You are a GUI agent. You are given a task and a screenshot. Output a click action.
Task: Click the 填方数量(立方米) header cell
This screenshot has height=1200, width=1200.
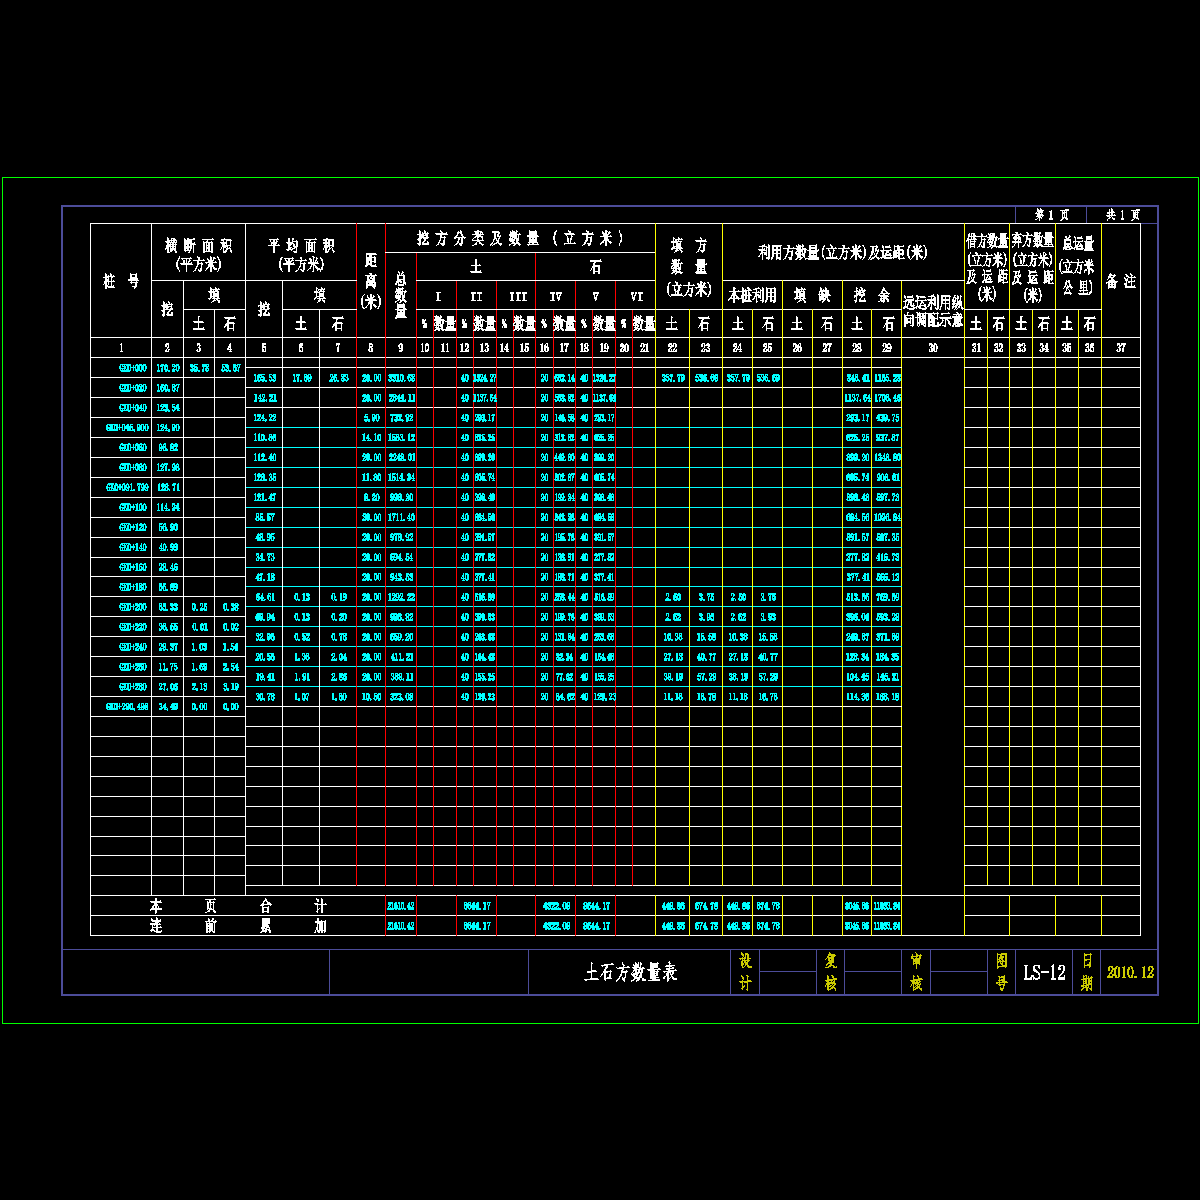(689, 267)
